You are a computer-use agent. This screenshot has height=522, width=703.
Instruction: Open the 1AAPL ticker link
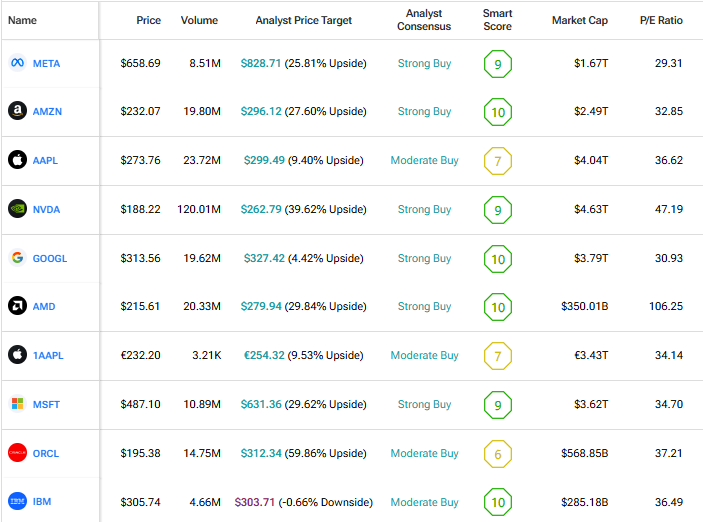48,356
